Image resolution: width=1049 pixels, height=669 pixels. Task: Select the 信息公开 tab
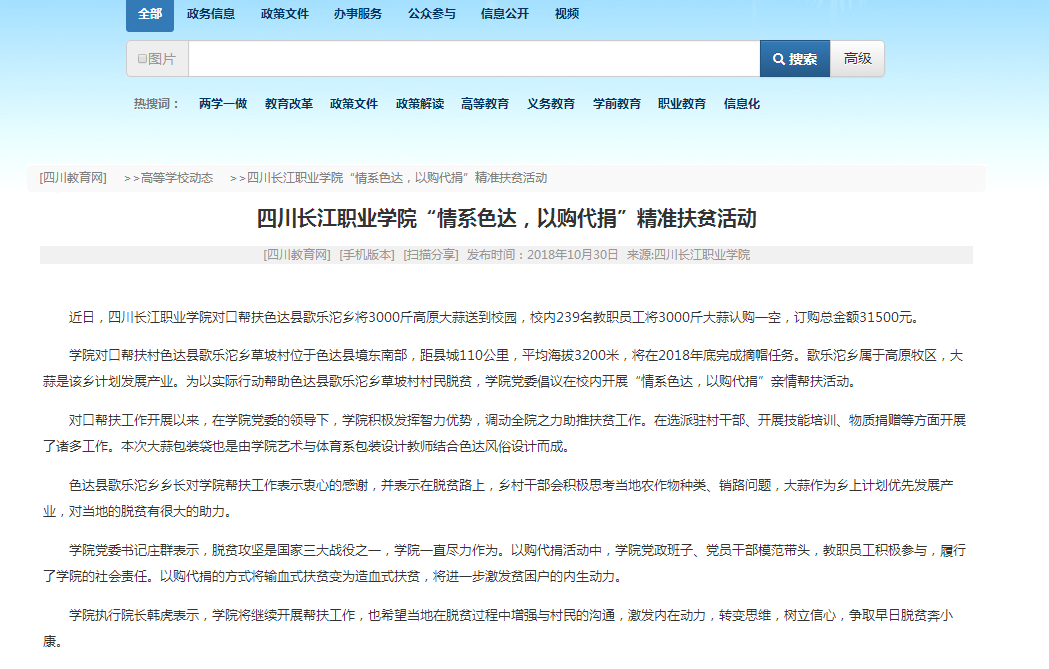click(x=504, y=14)
